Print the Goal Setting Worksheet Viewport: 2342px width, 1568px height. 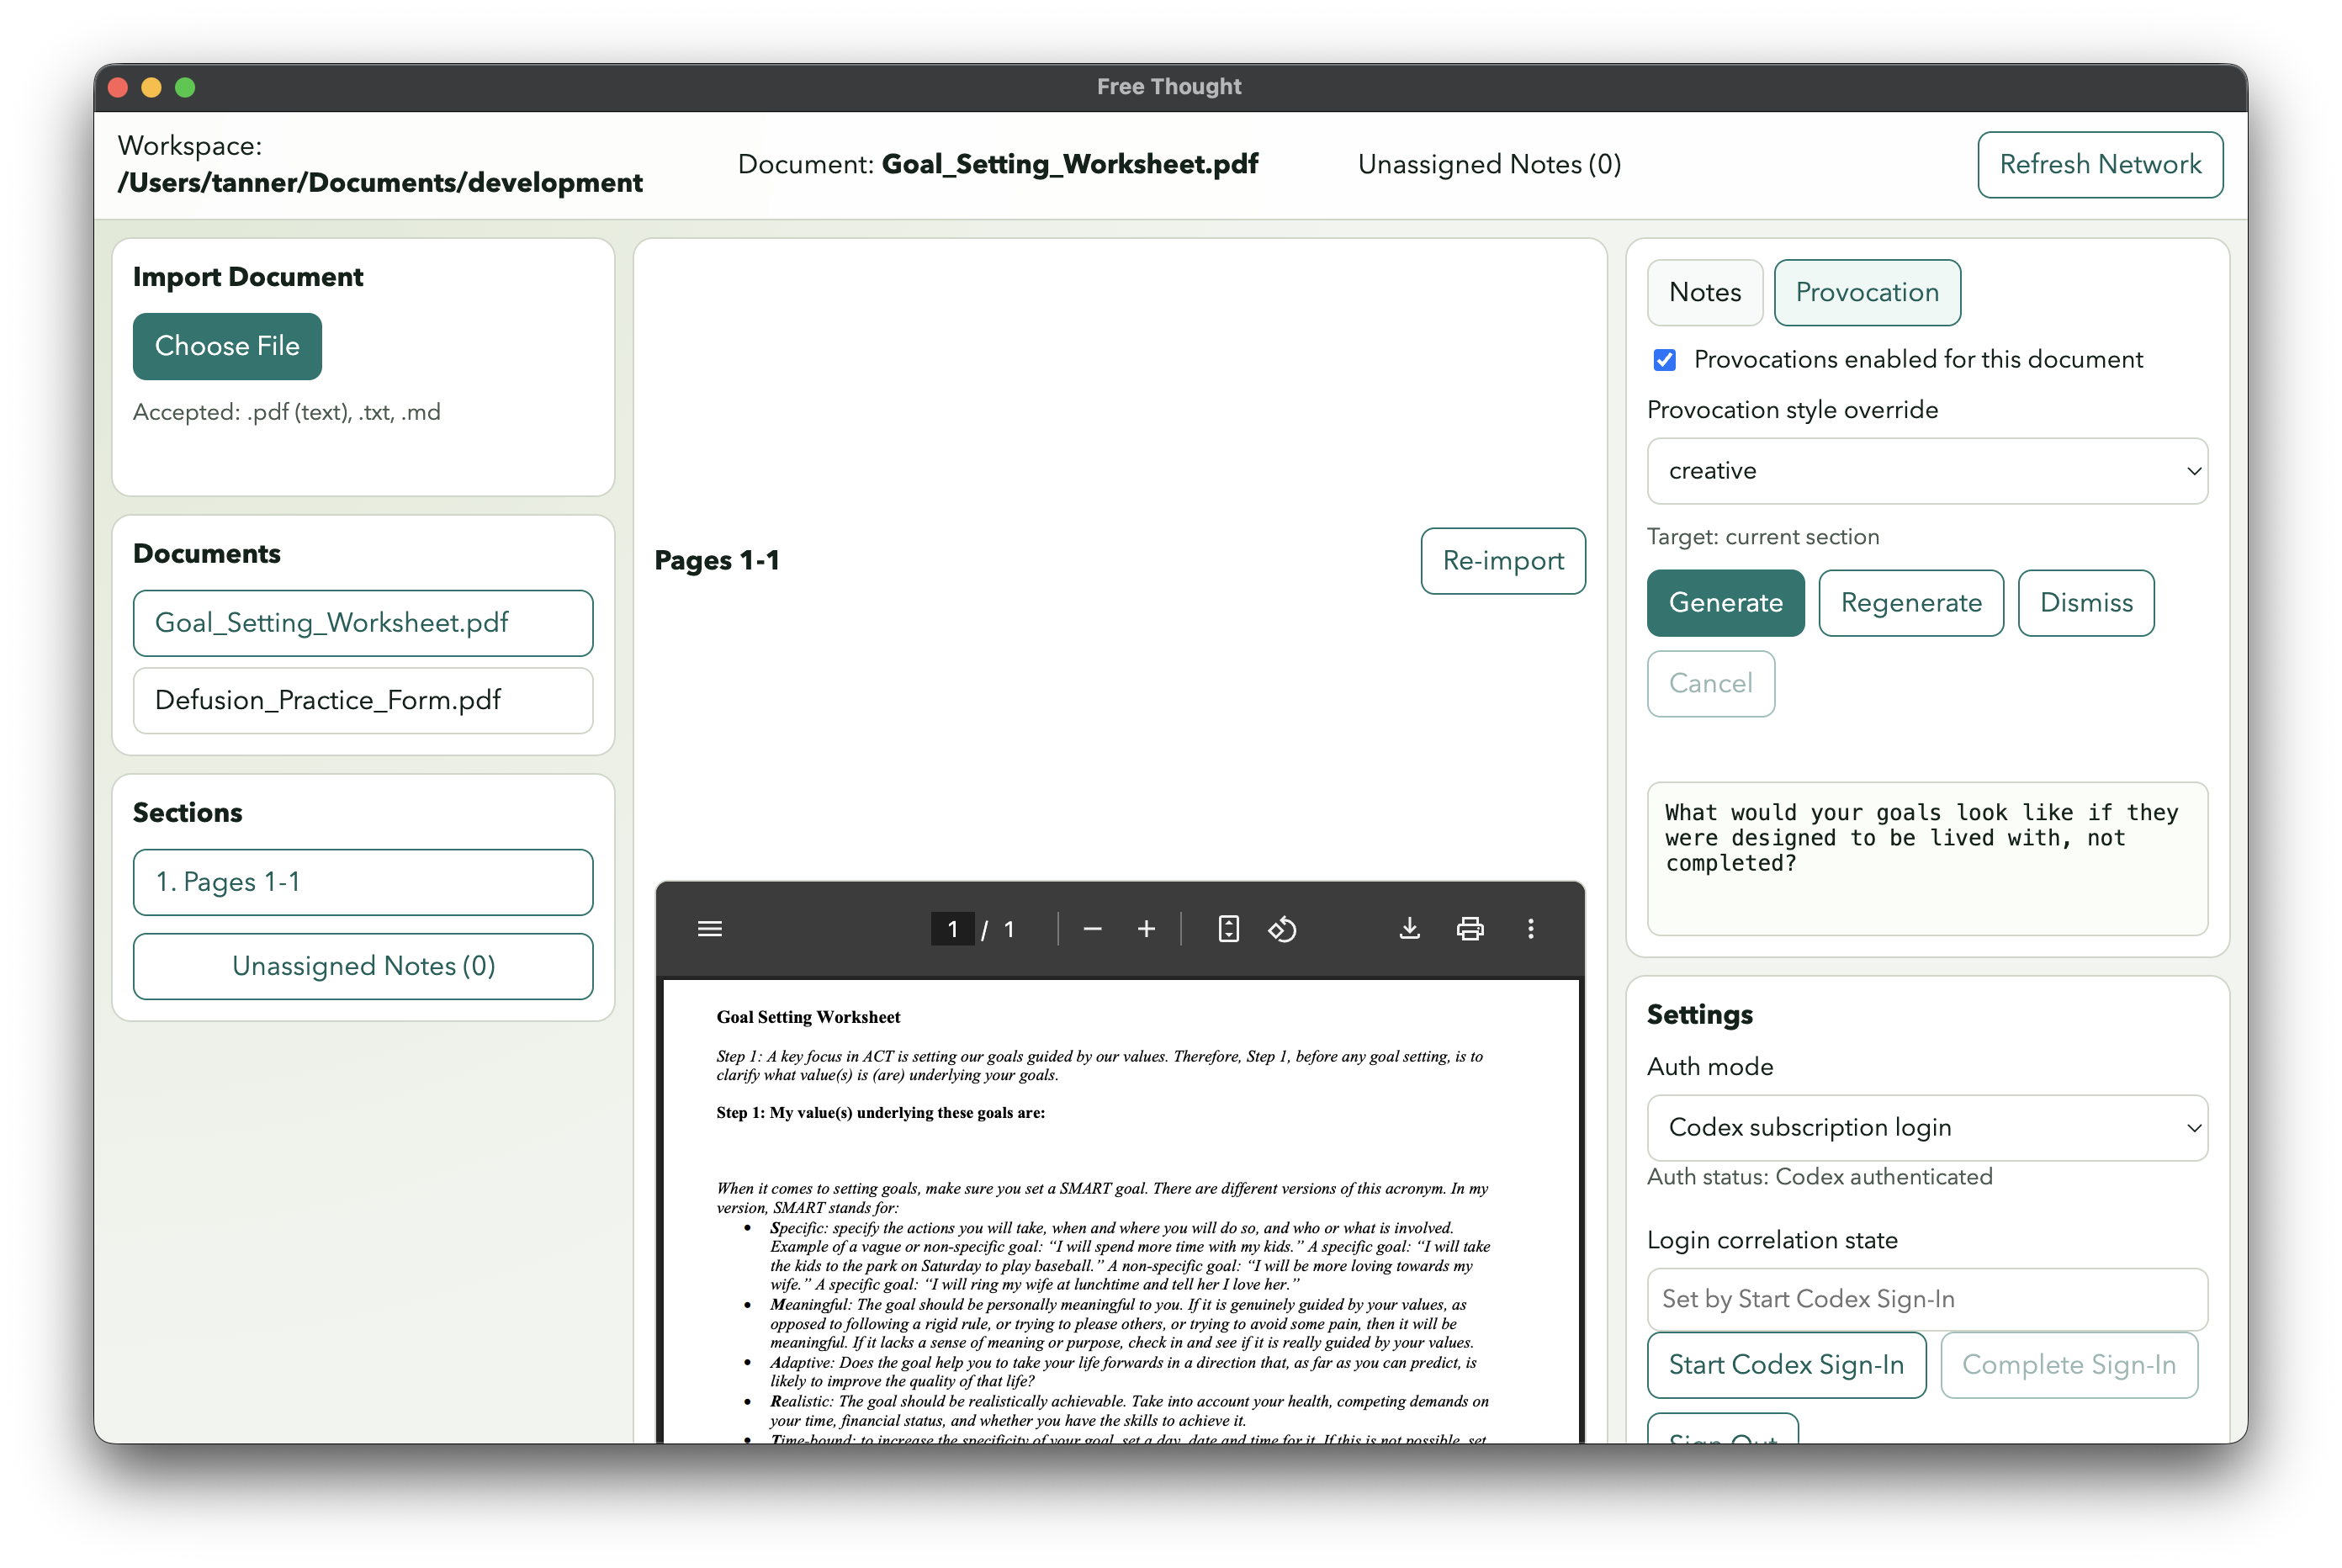pos(1470,928)
